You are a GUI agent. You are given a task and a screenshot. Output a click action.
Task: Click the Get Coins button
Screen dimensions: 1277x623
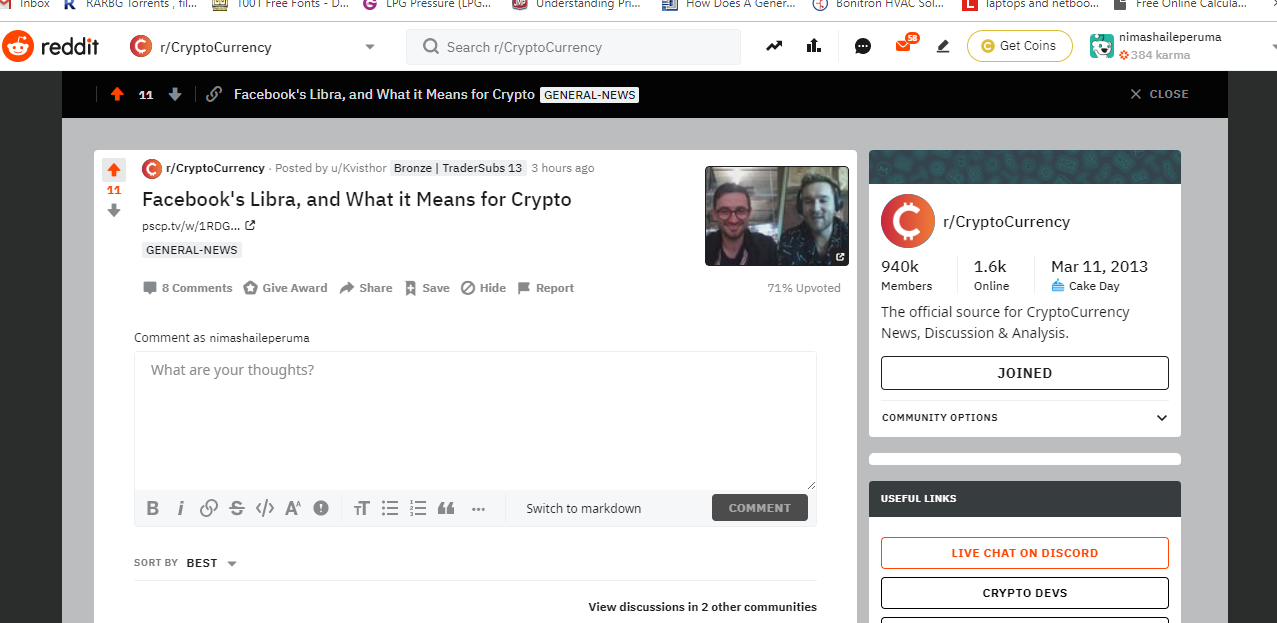click(x=1019, y=46)
